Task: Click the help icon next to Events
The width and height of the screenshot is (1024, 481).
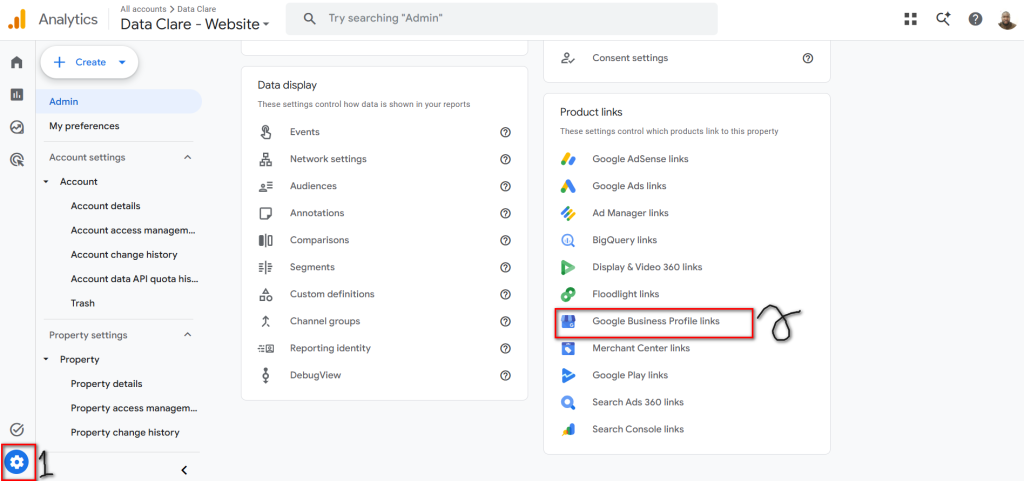Action: pos(505,132)
